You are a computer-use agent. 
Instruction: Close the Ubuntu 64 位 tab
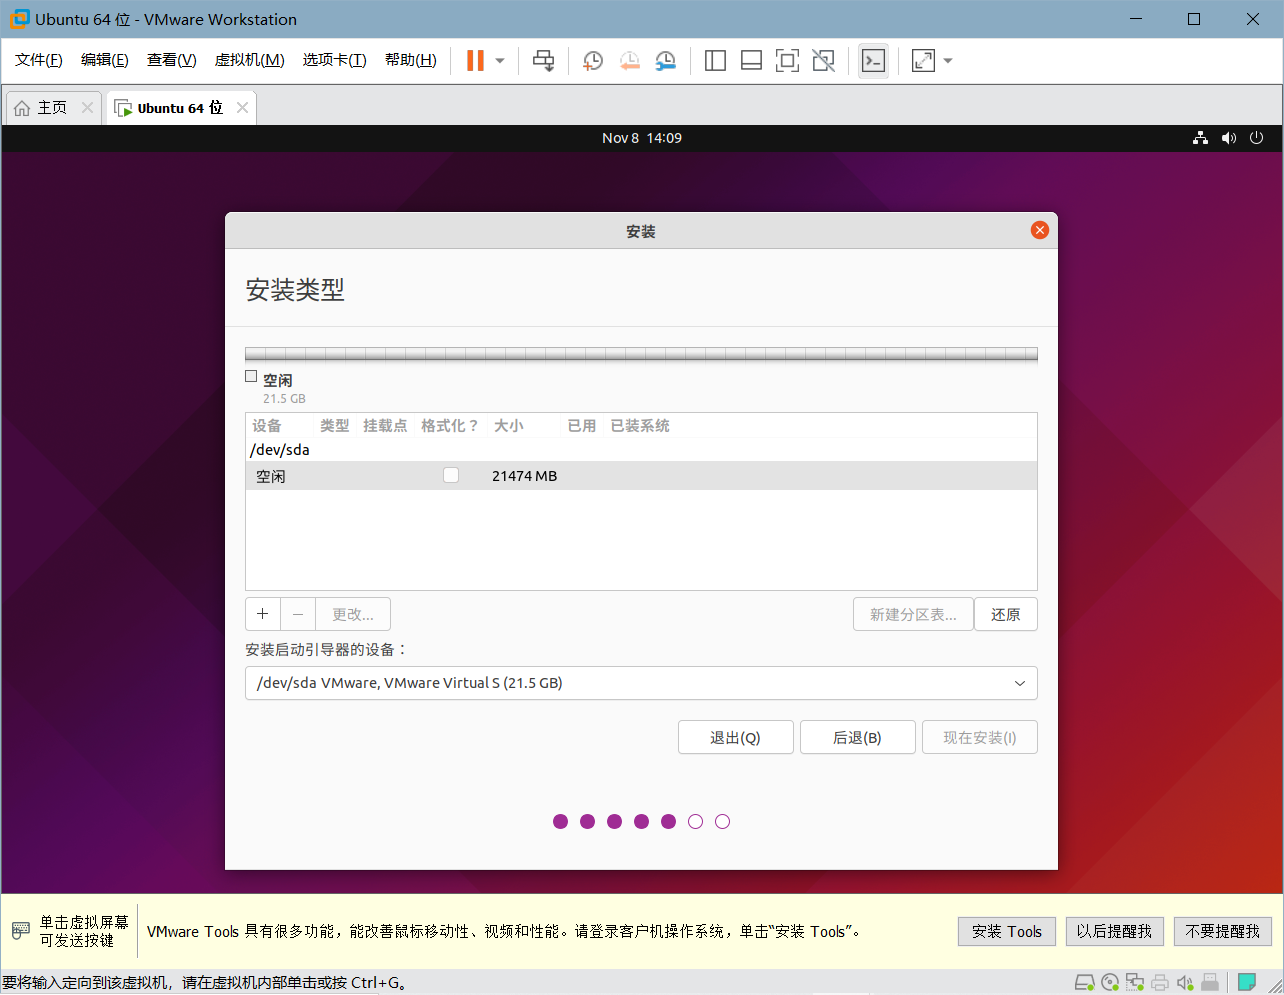(x=242, y=108)
